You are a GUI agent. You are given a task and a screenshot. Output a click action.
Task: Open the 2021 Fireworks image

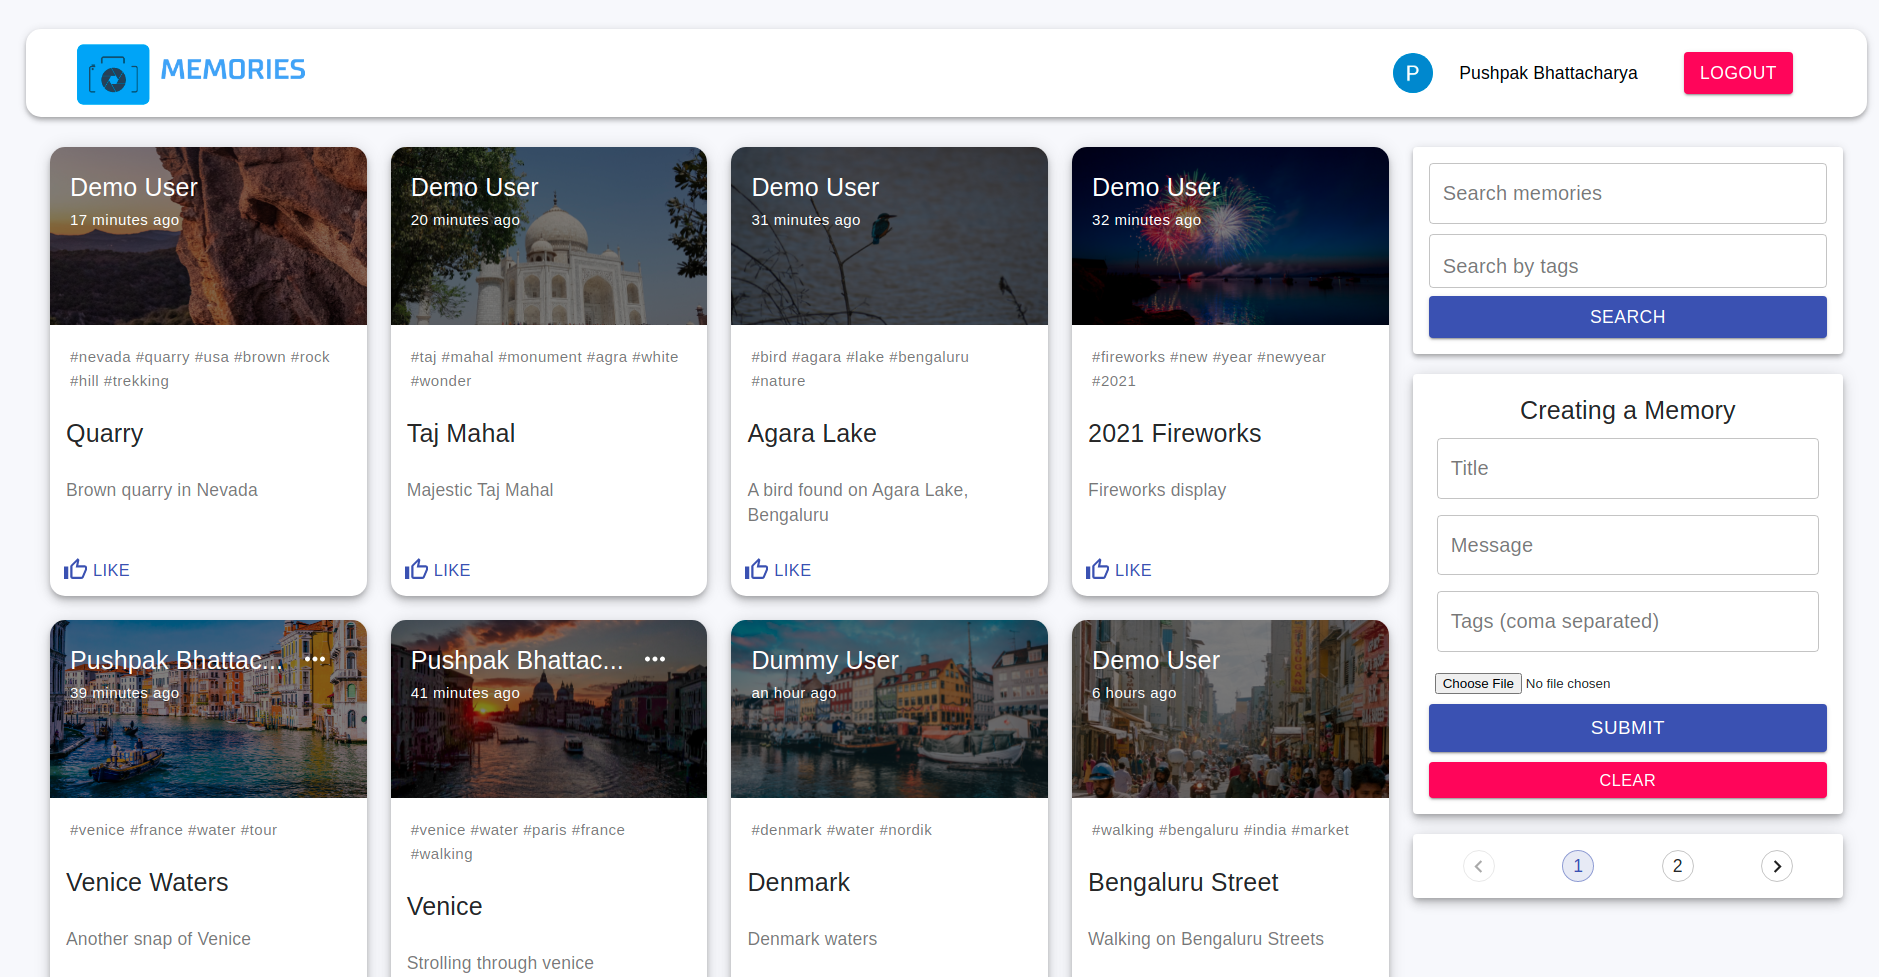(1230, 236)
